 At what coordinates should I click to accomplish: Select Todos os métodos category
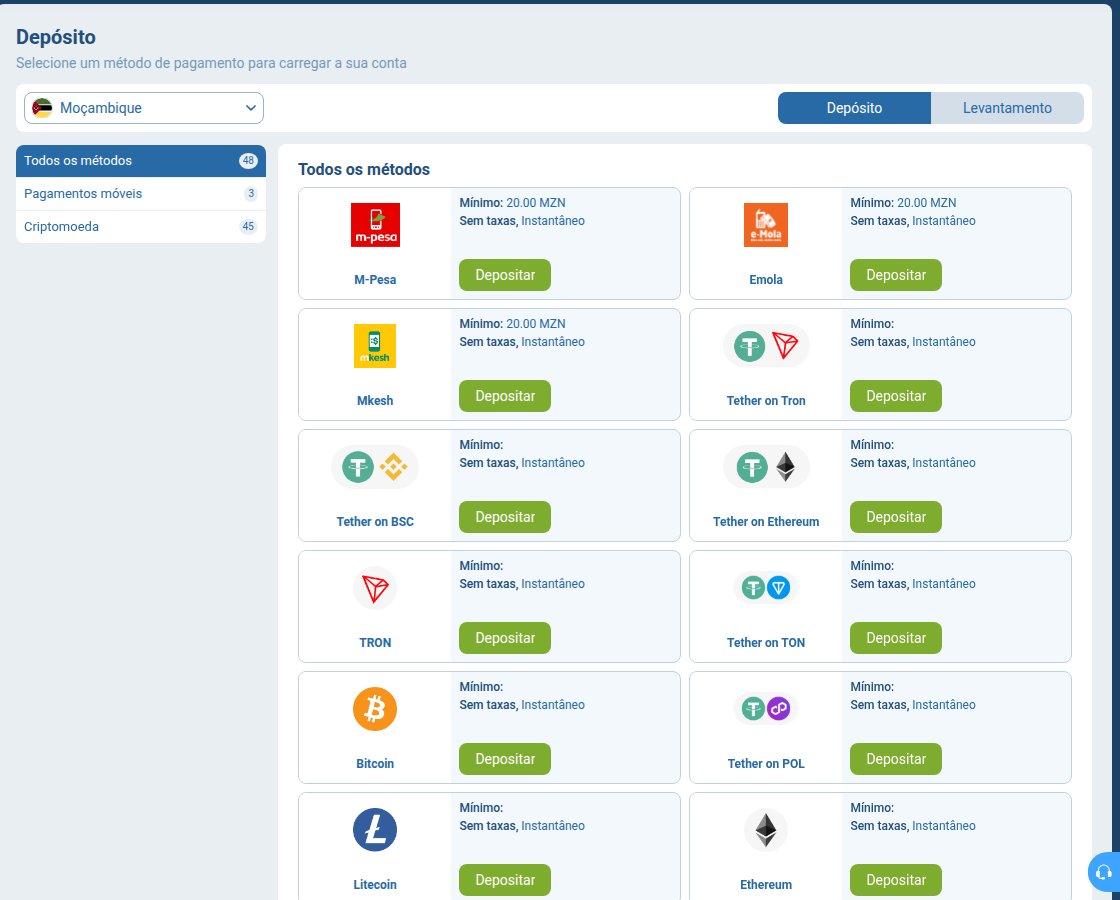pos(141,161)
